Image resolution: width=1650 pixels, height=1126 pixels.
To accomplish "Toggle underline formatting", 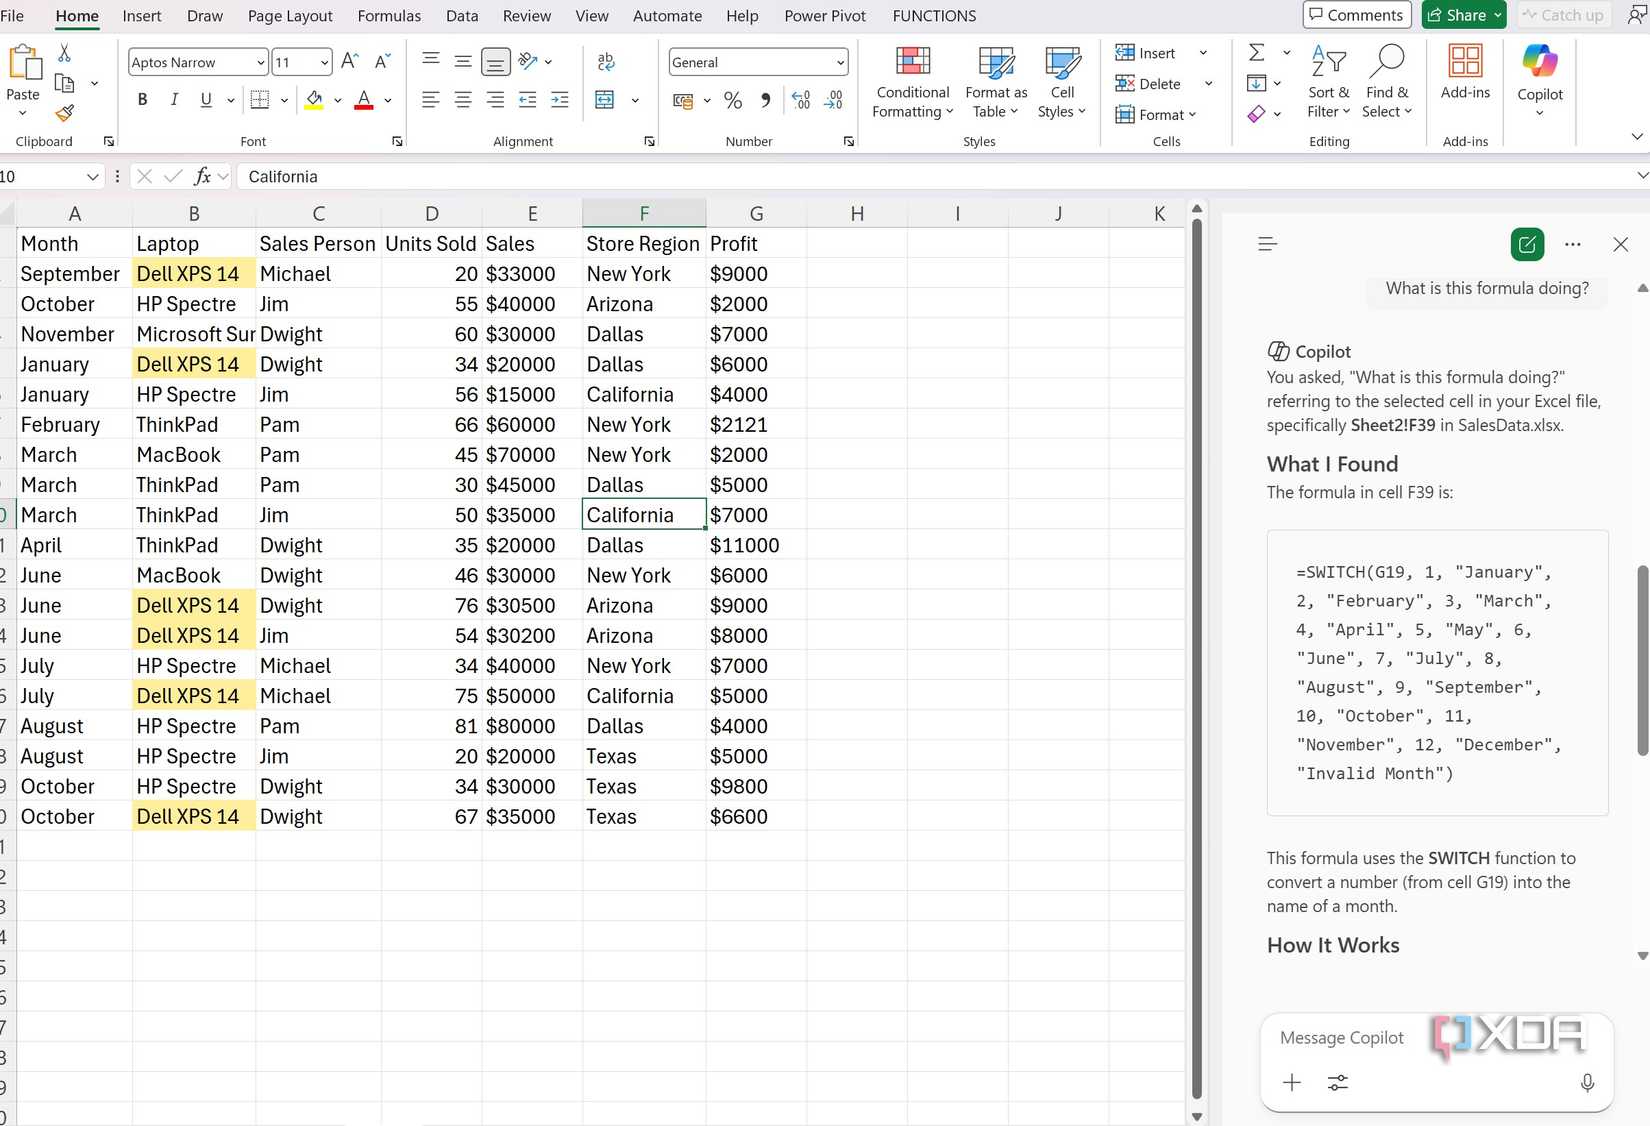I will pos(204,99).
